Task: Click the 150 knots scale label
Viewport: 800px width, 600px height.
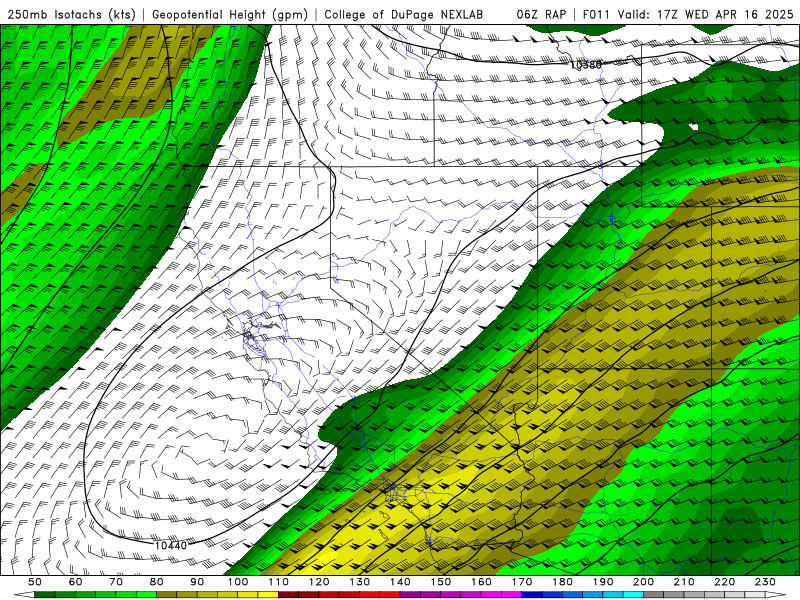Action: (441, 582)
